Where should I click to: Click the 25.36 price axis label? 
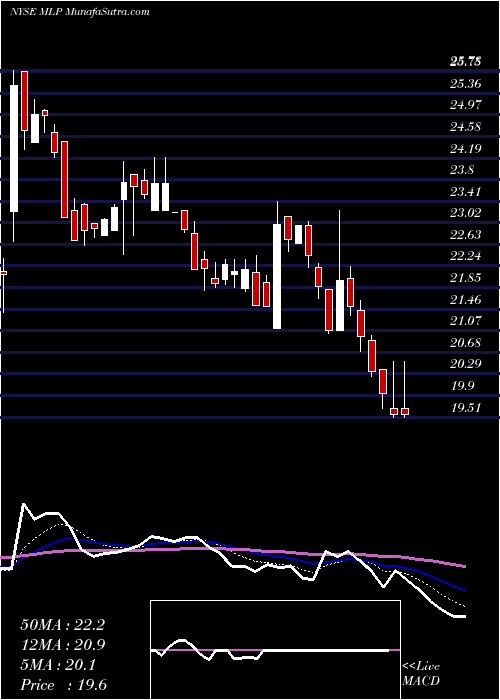coord(466,83)
